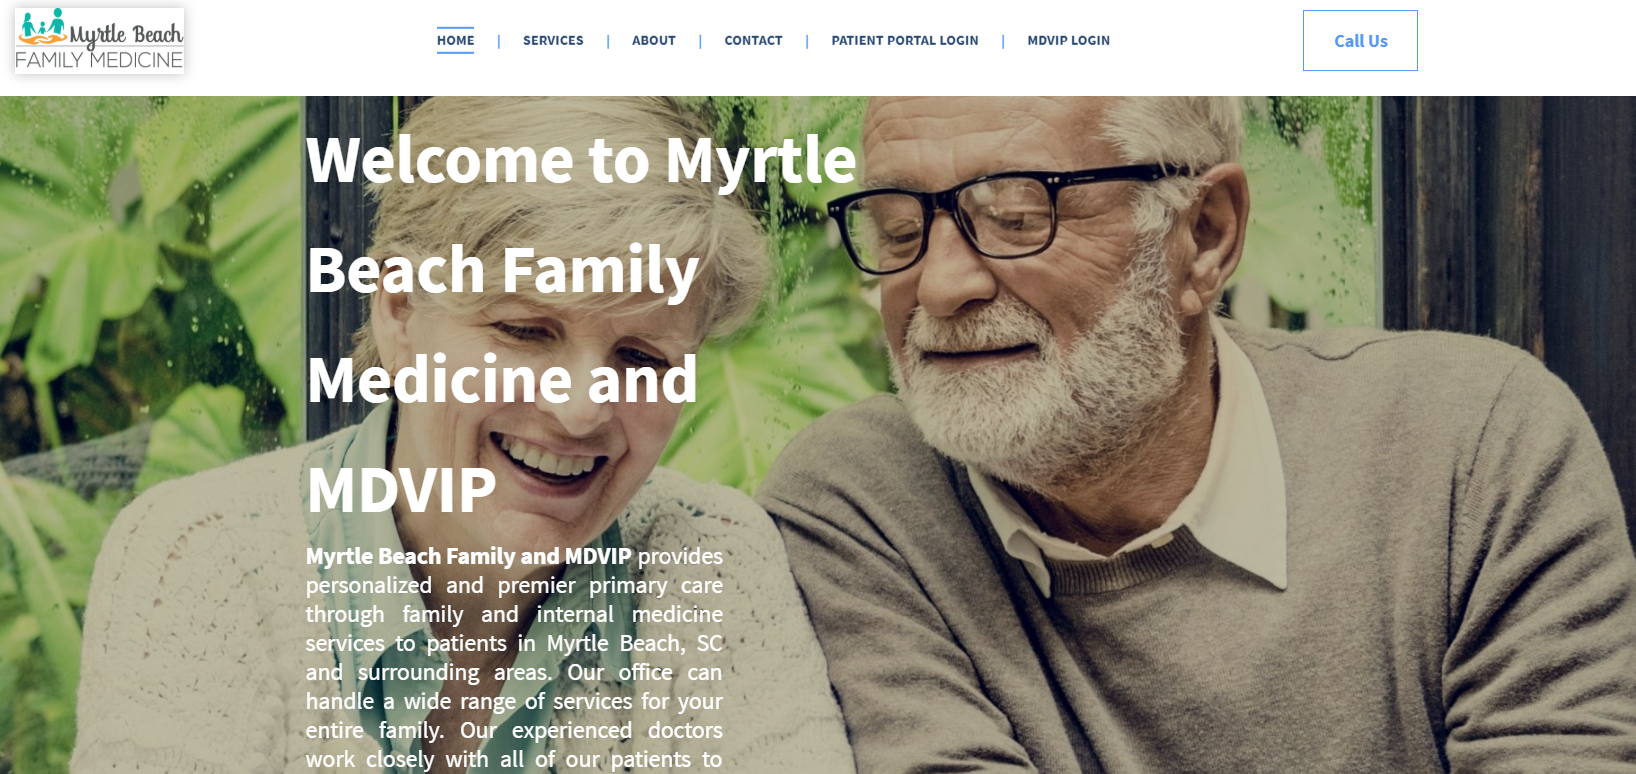Open the ABOUT page link
1636x774 pixels.
point(654,40)
